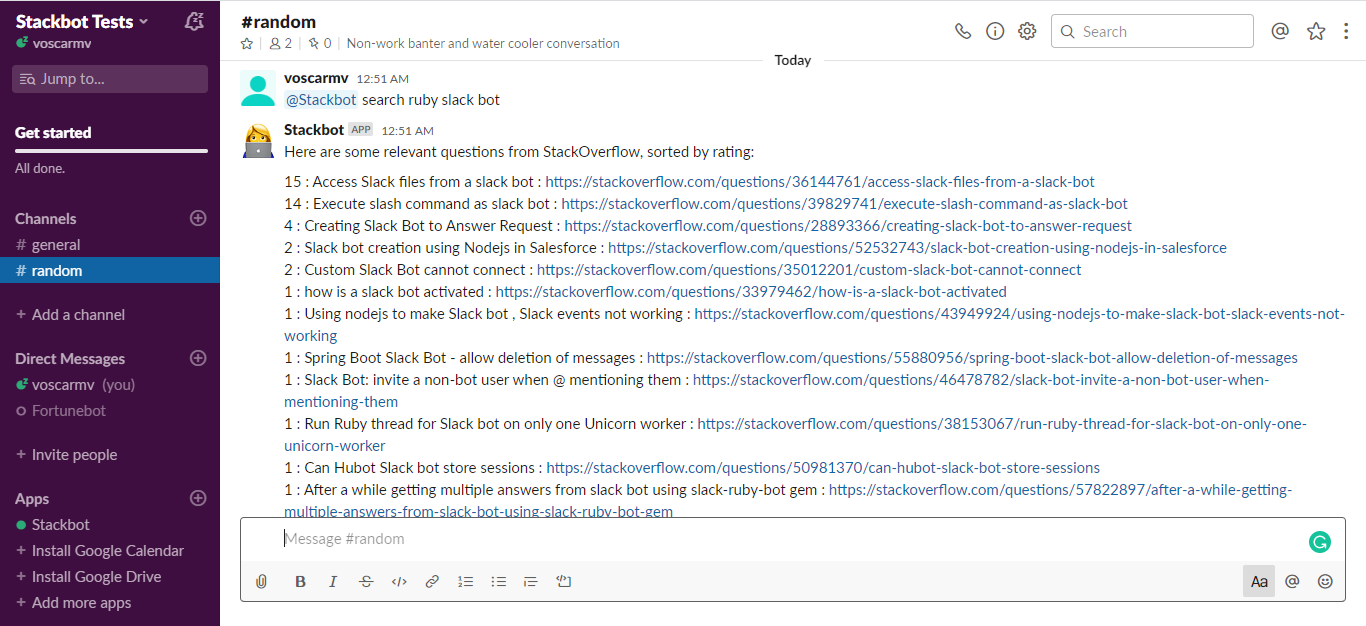Expand the Stackbot Tests workspace menu
This screenshot has height=626, width=1366.
[x=82, y=21]
